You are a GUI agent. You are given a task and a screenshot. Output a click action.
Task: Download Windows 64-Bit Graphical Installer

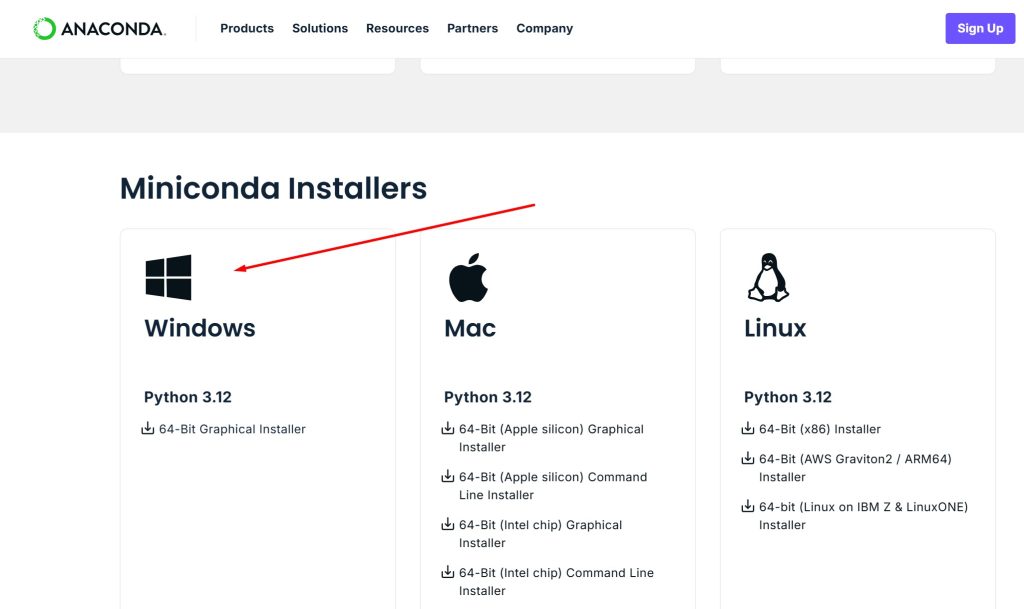232,429
